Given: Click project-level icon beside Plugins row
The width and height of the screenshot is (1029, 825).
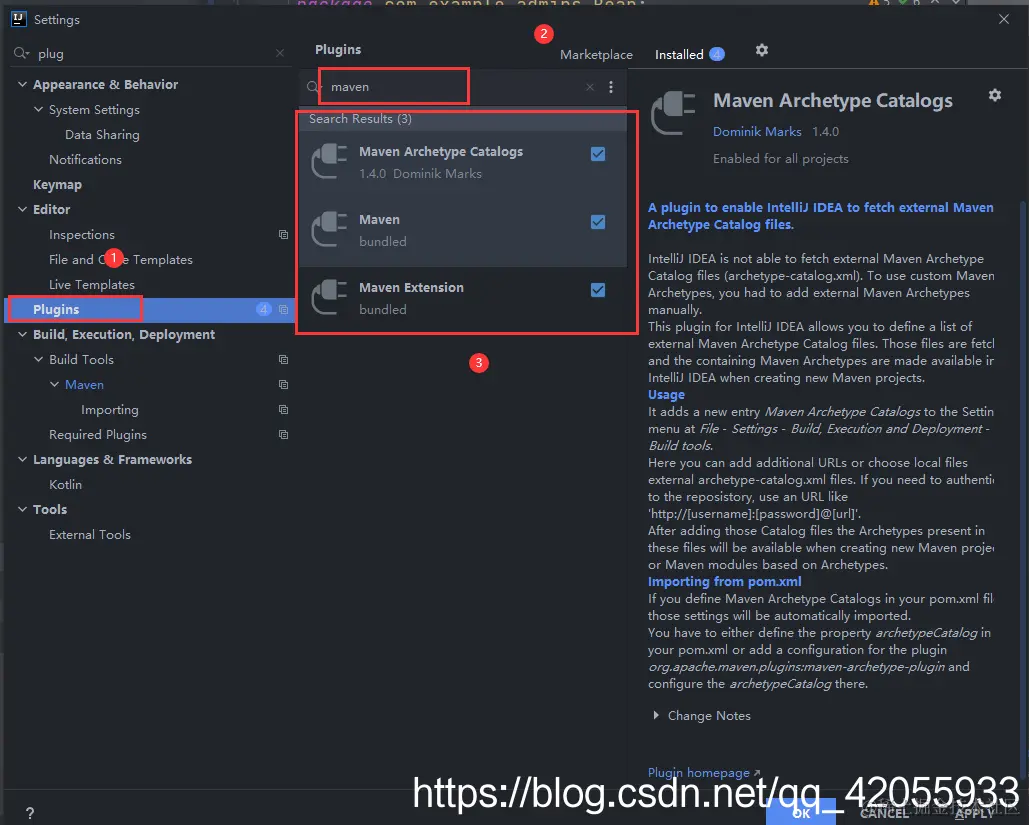Looking at the screenshot, I should pos(284,309).
